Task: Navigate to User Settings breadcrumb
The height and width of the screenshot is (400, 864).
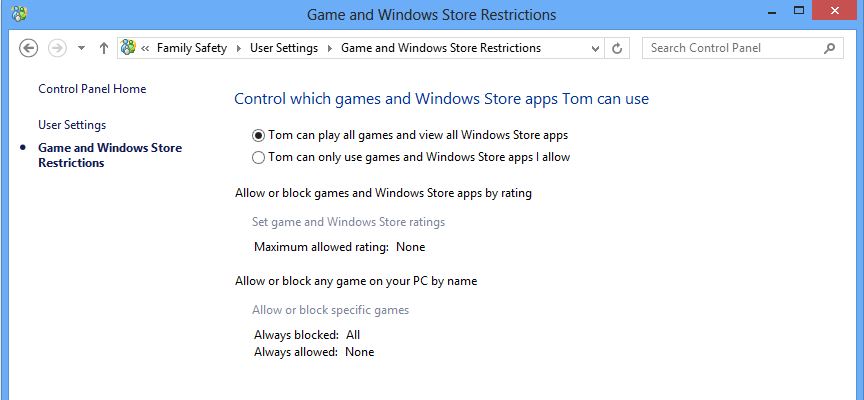Action: point(284,48)
